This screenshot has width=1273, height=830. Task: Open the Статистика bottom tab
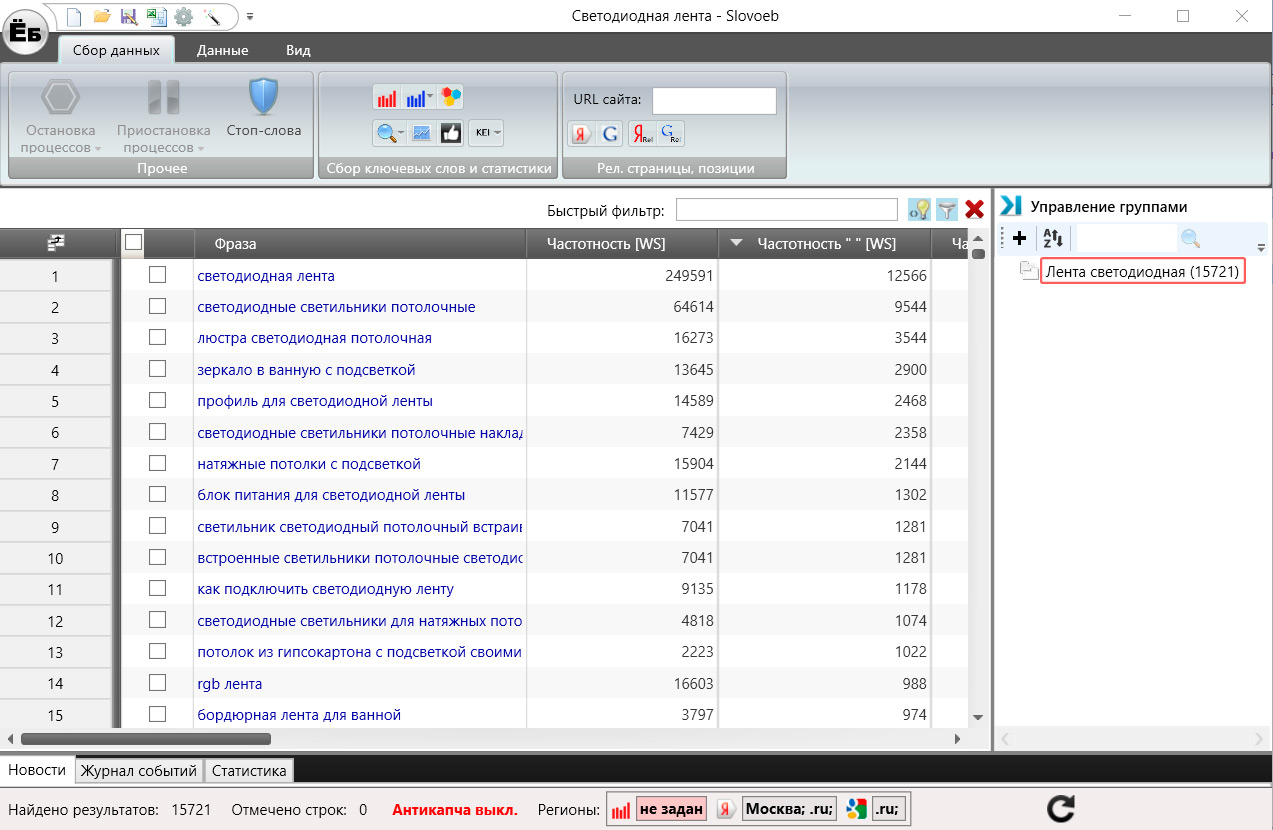click(249, 770)
